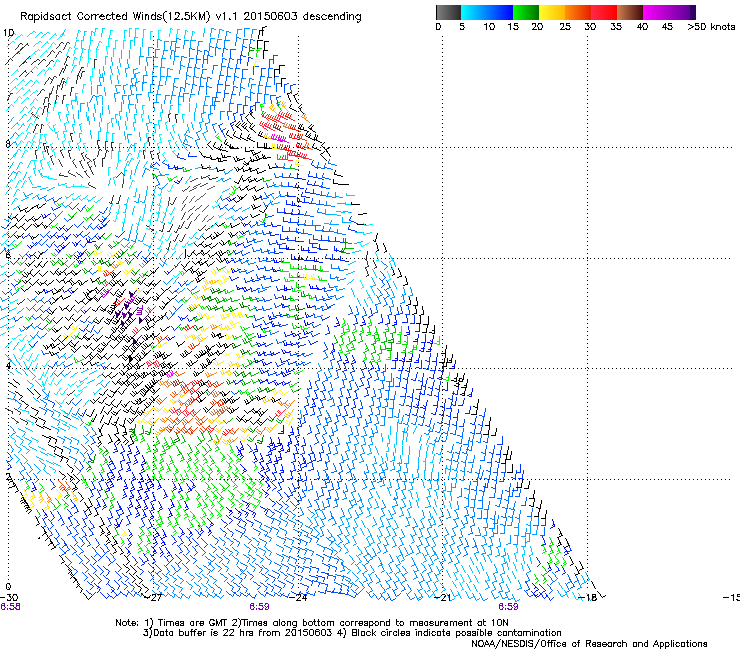Click the longitude label '-30'
The image size is (740, 650).
(x=9, y=597)
